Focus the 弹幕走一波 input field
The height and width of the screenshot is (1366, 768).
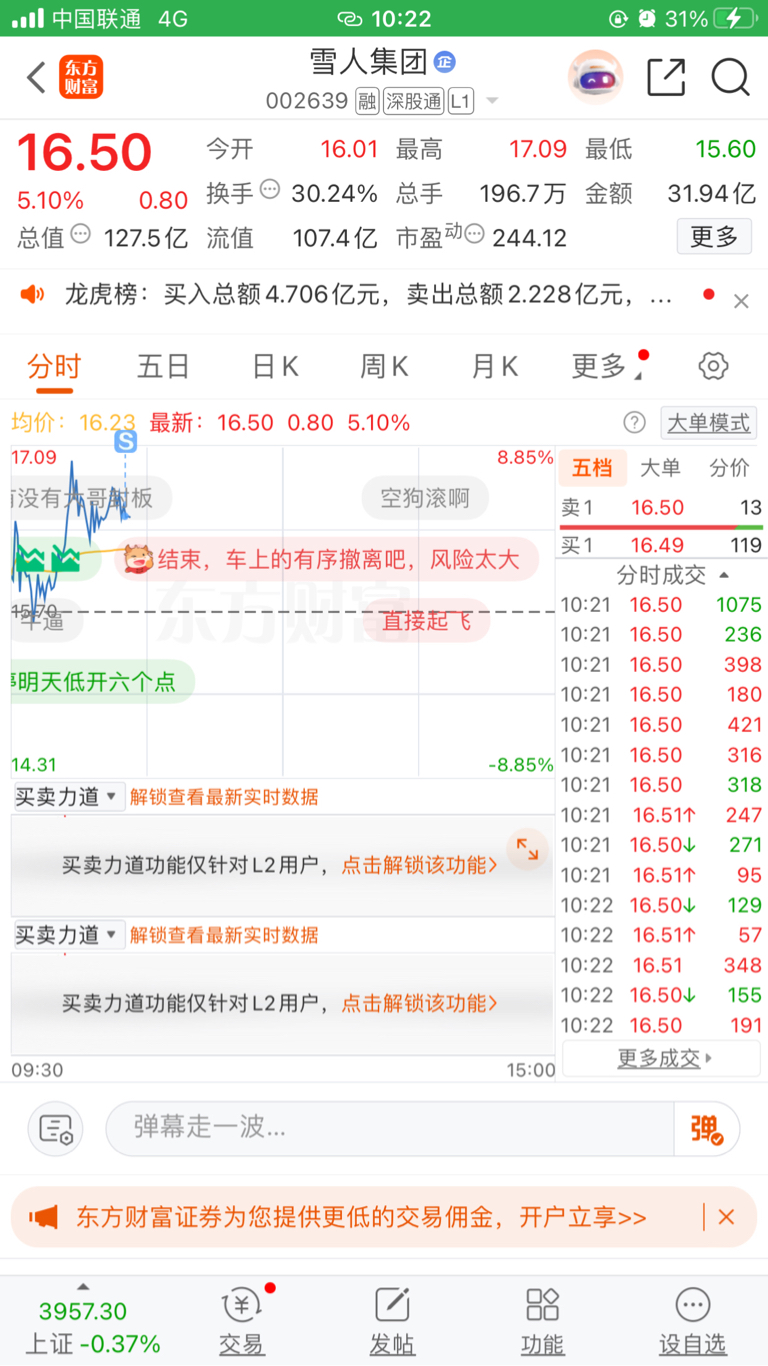390,1128
